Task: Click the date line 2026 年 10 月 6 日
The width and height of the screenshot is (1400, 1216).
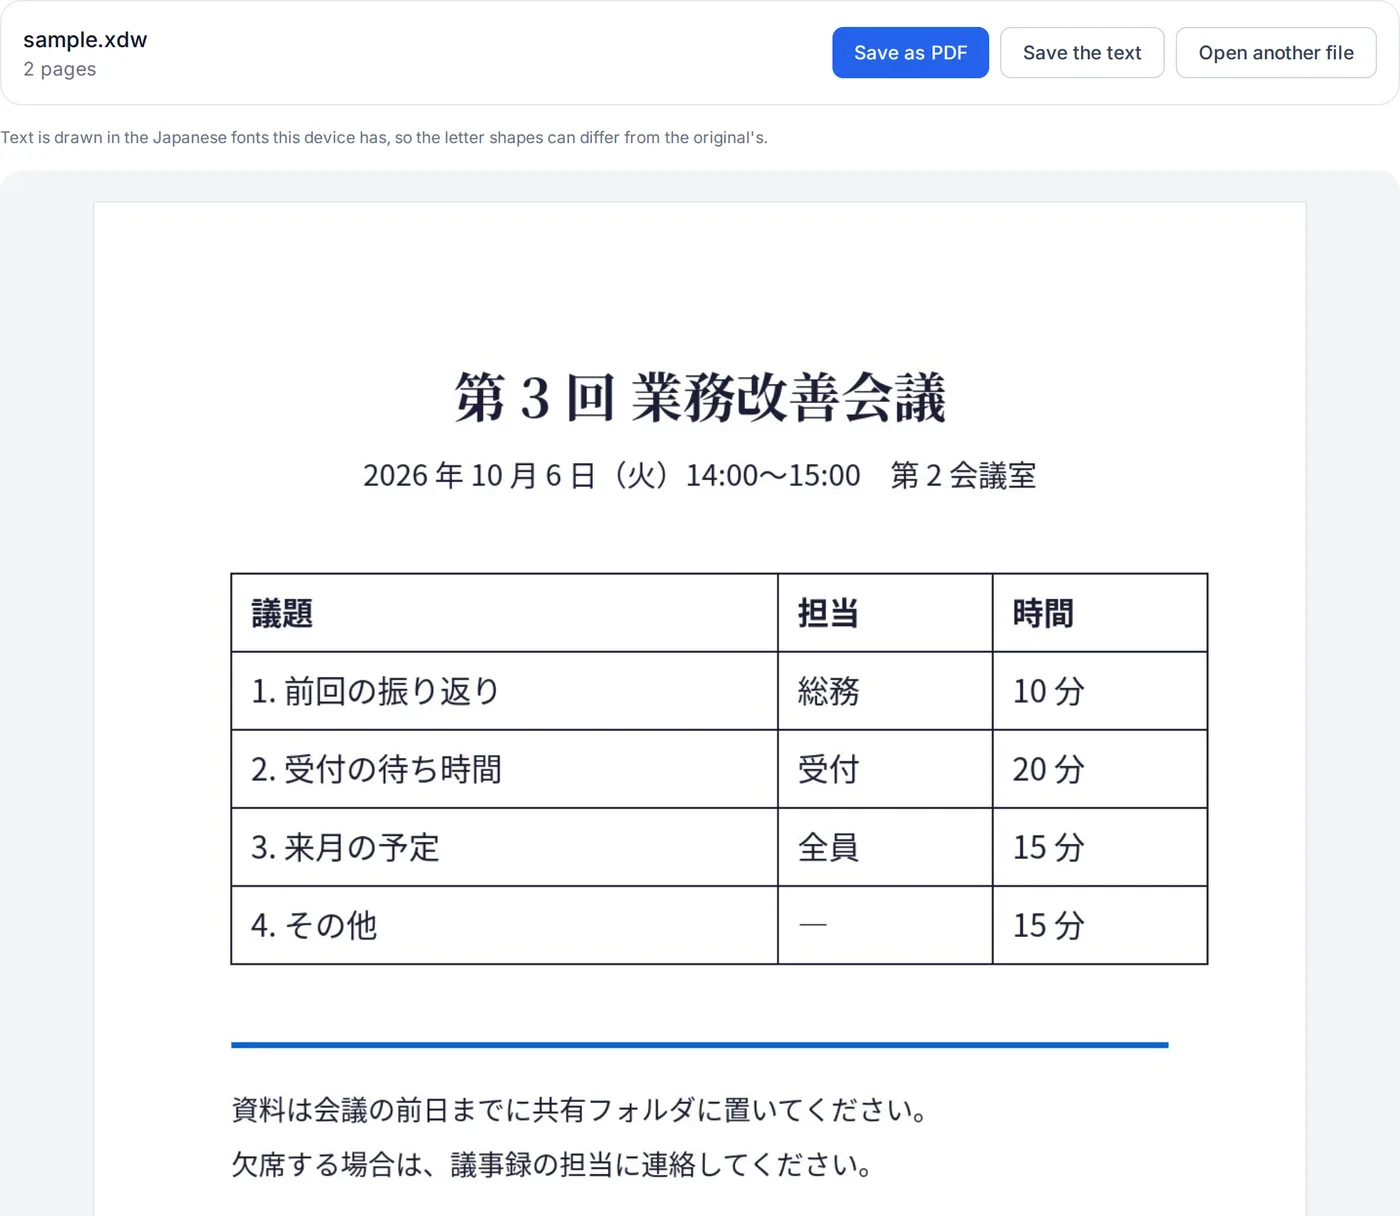Action: point(700,475)
